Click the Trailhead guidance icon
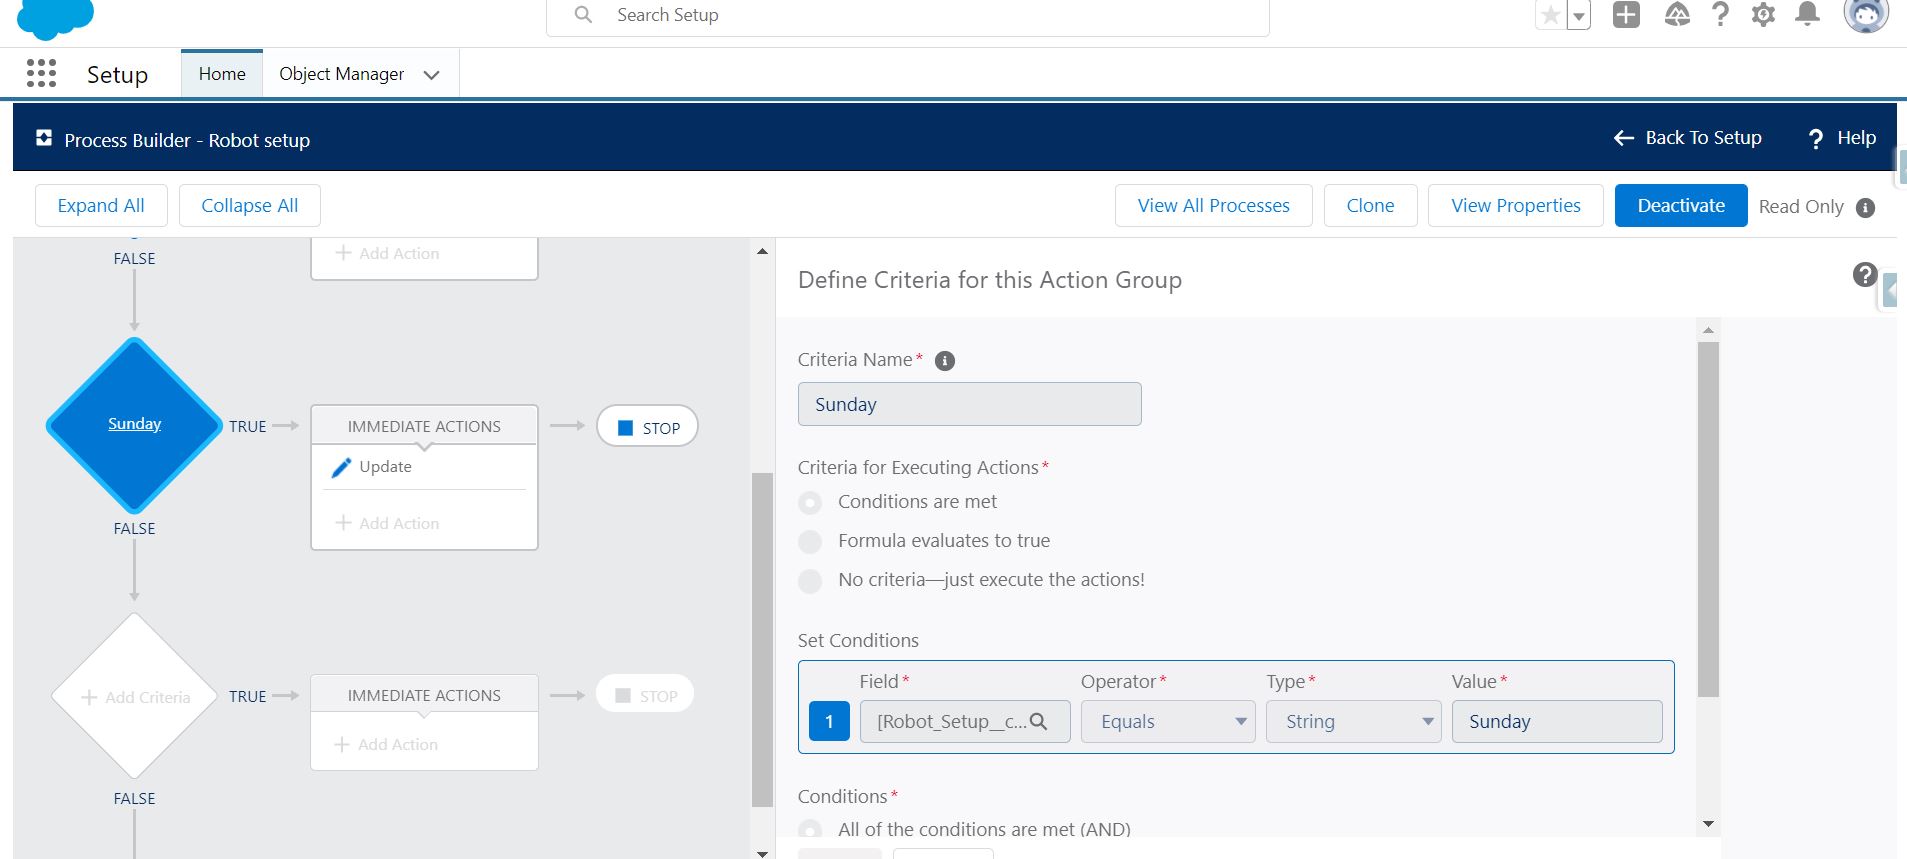 [1676, 15]
